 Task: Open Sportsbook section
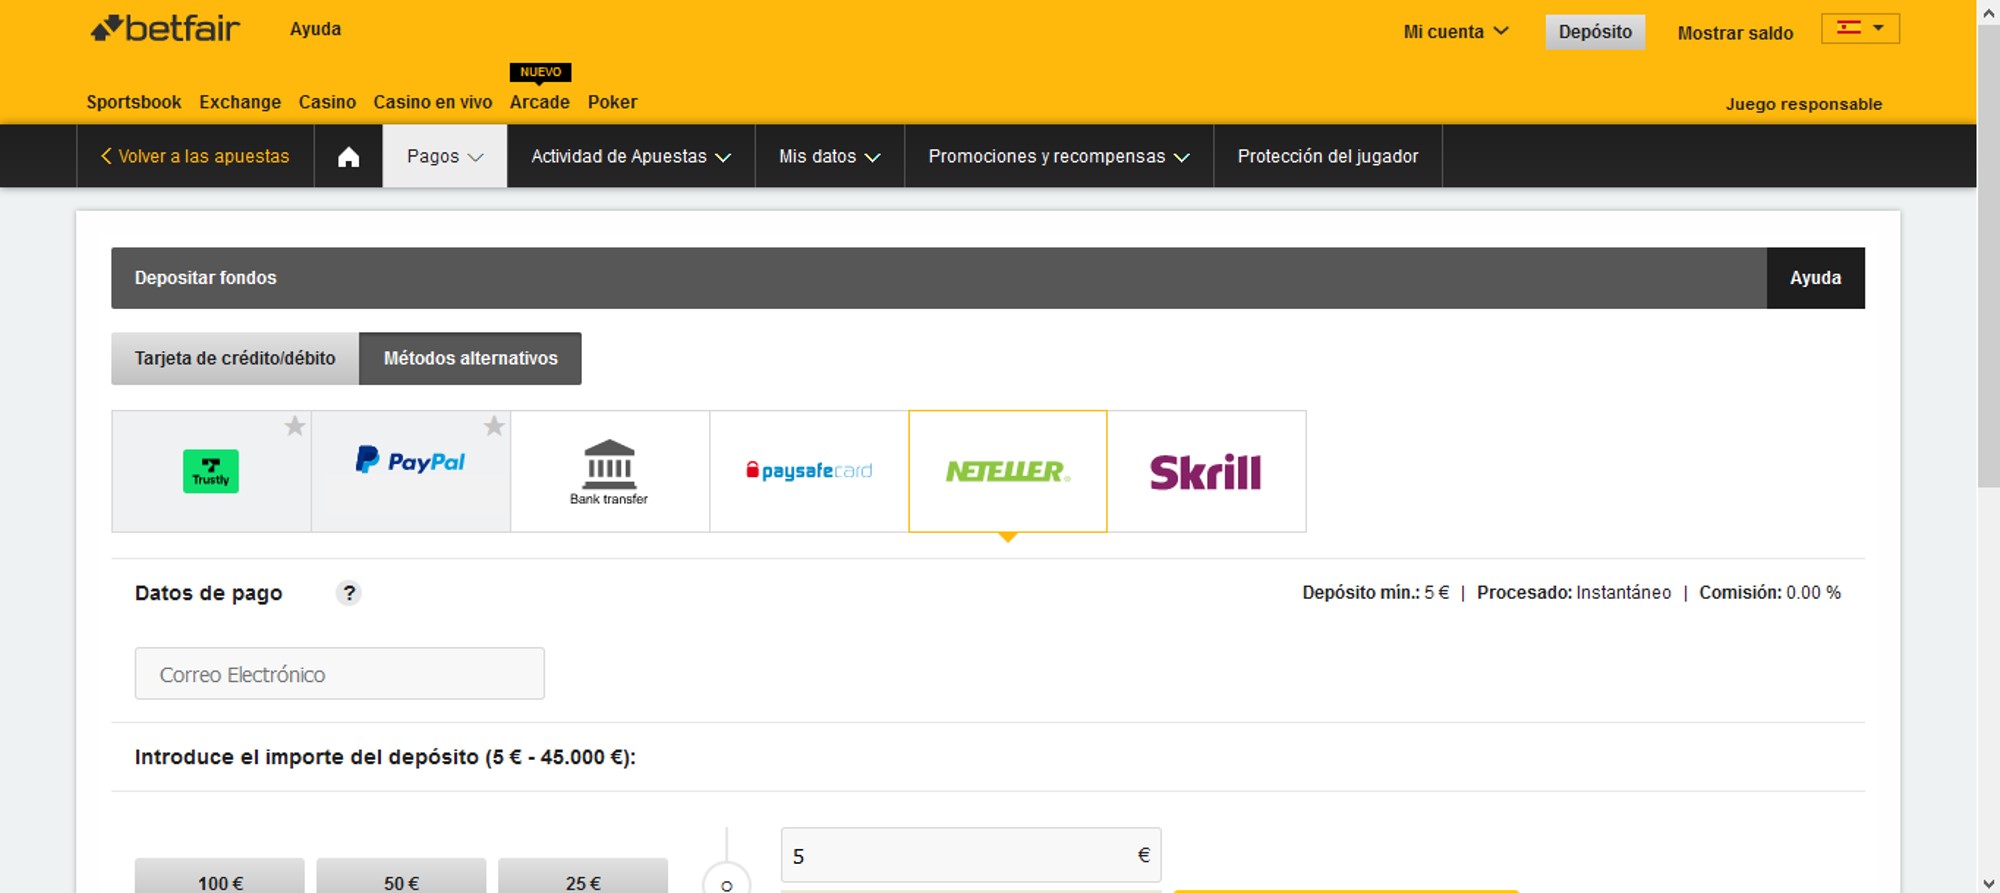(x=134, y=102)
